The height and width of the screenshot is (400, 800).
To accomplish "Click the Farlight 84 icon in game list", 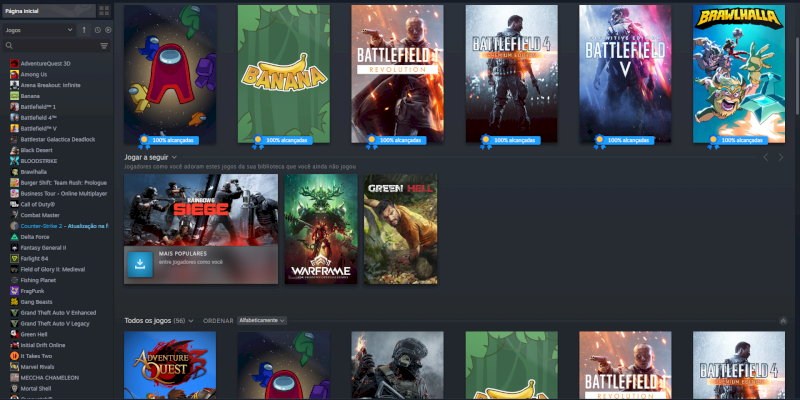I will coord(14,258).
